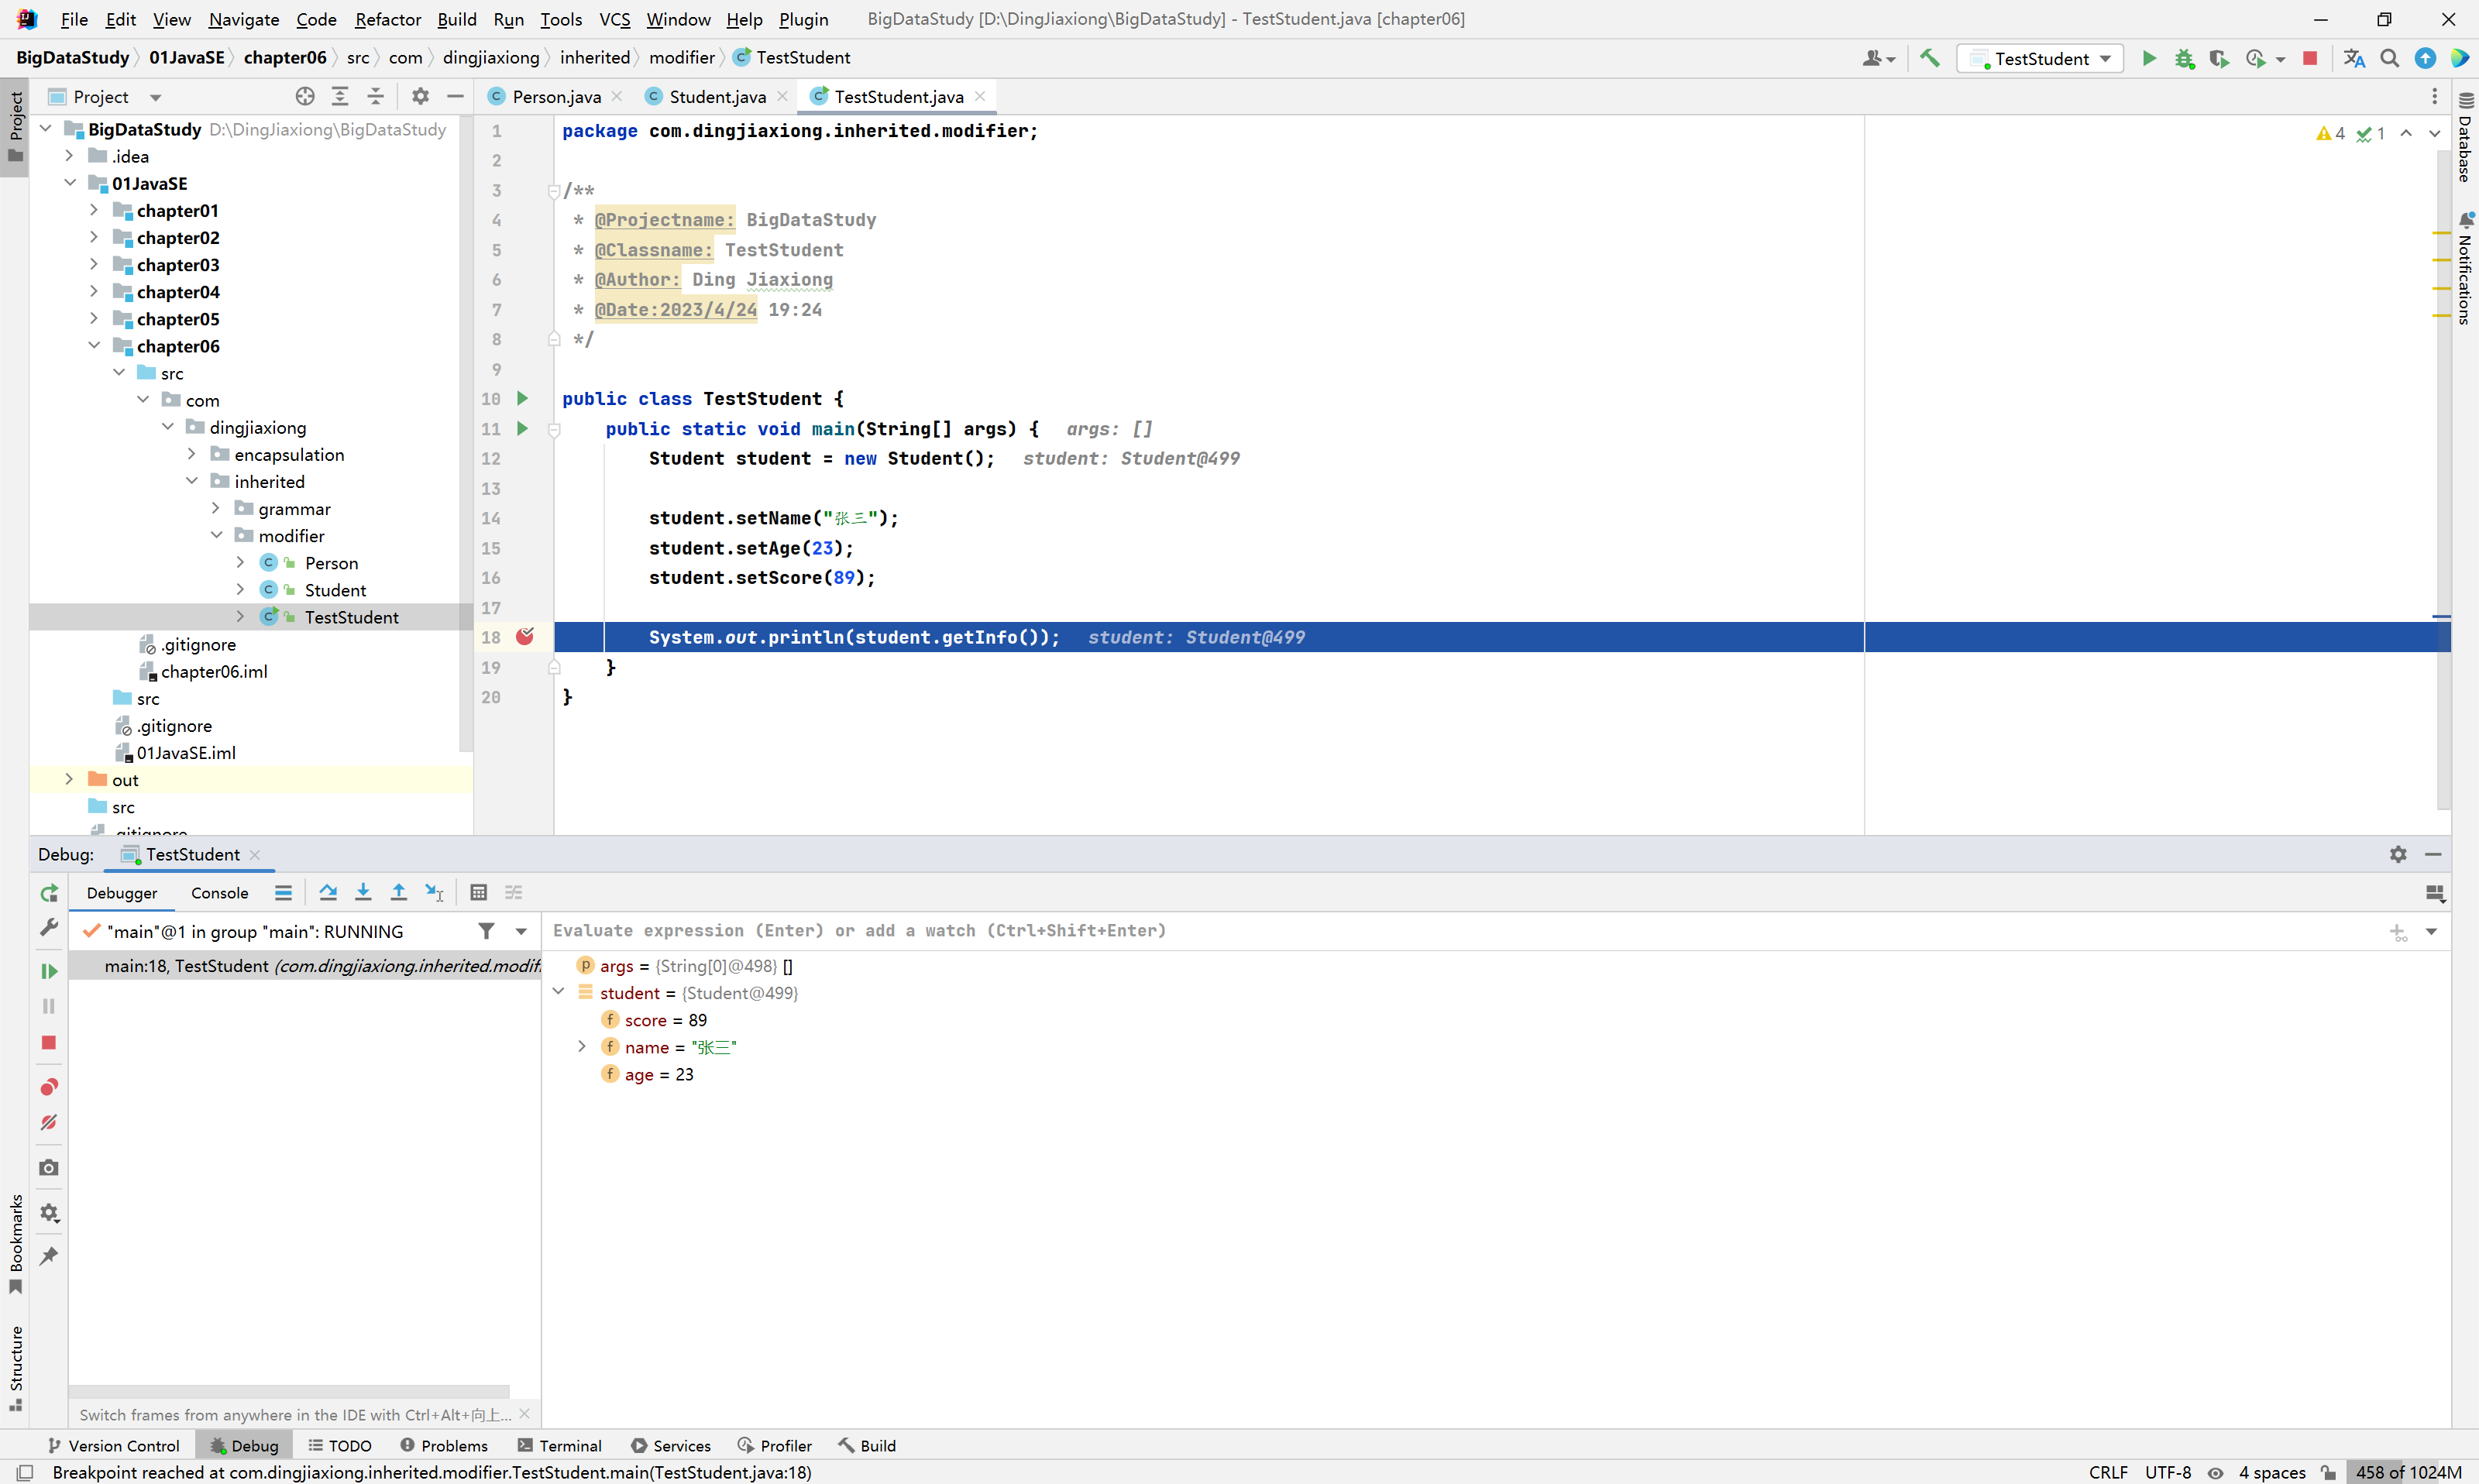The width and height of the screenshot is (2479, 1484).
Task: Switch to the Student.java editor tab
Action: point(716,96)
